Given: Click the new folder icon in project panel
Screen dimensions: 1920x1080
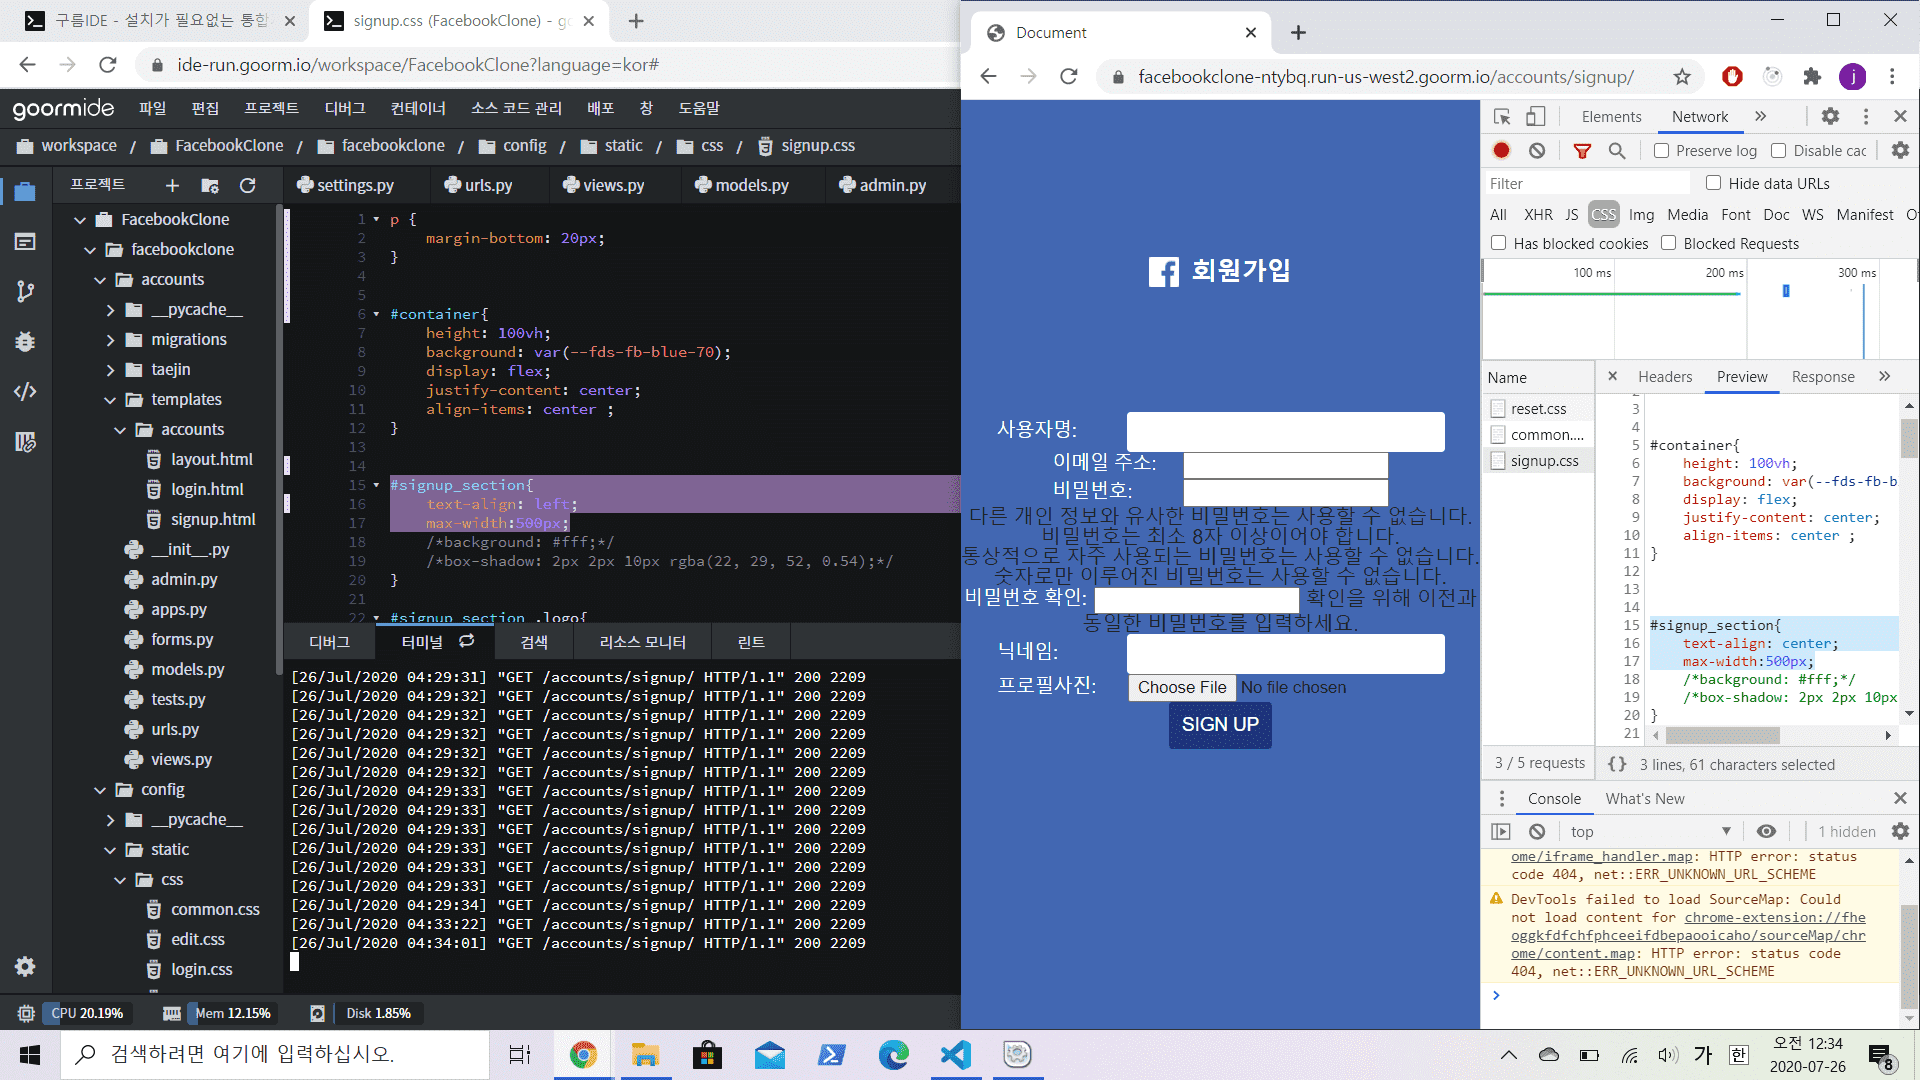Looking at the screenshot, I should [x=210, y=185].
